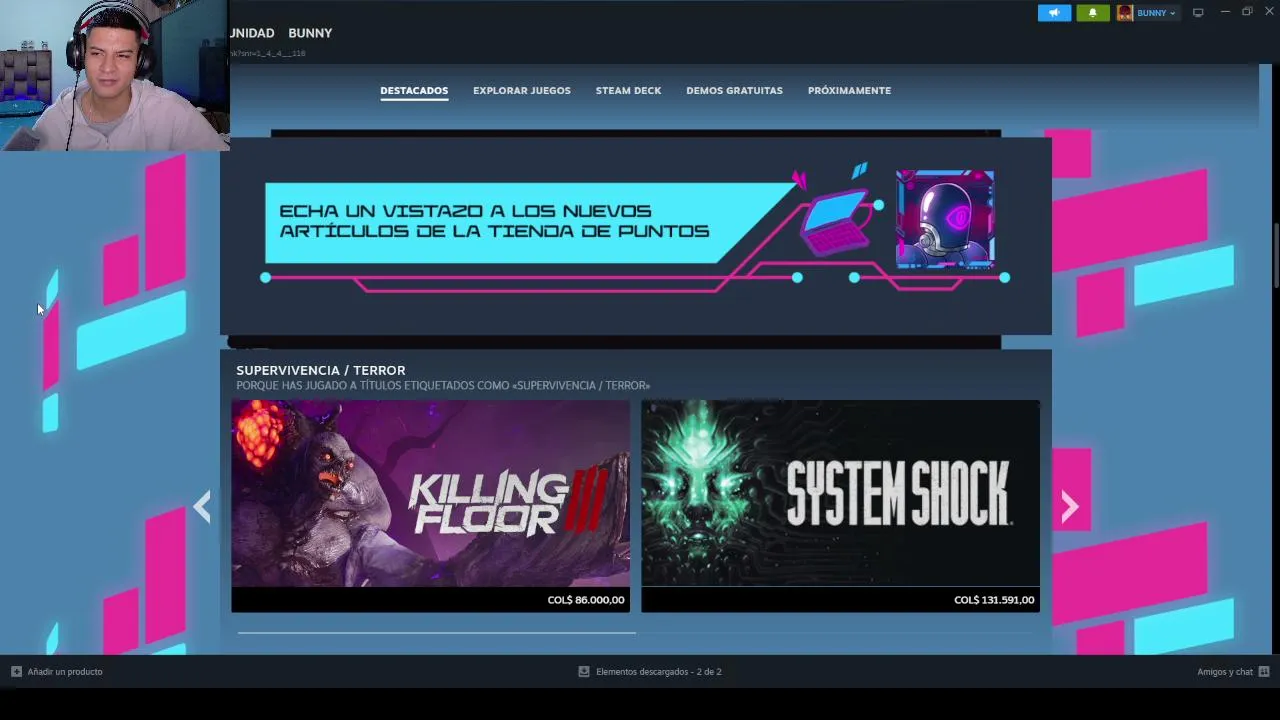The width and height of the screenshot is (1280, 720).
Task: Click the store page vertical scrollbar
Action: [1276, 257]
